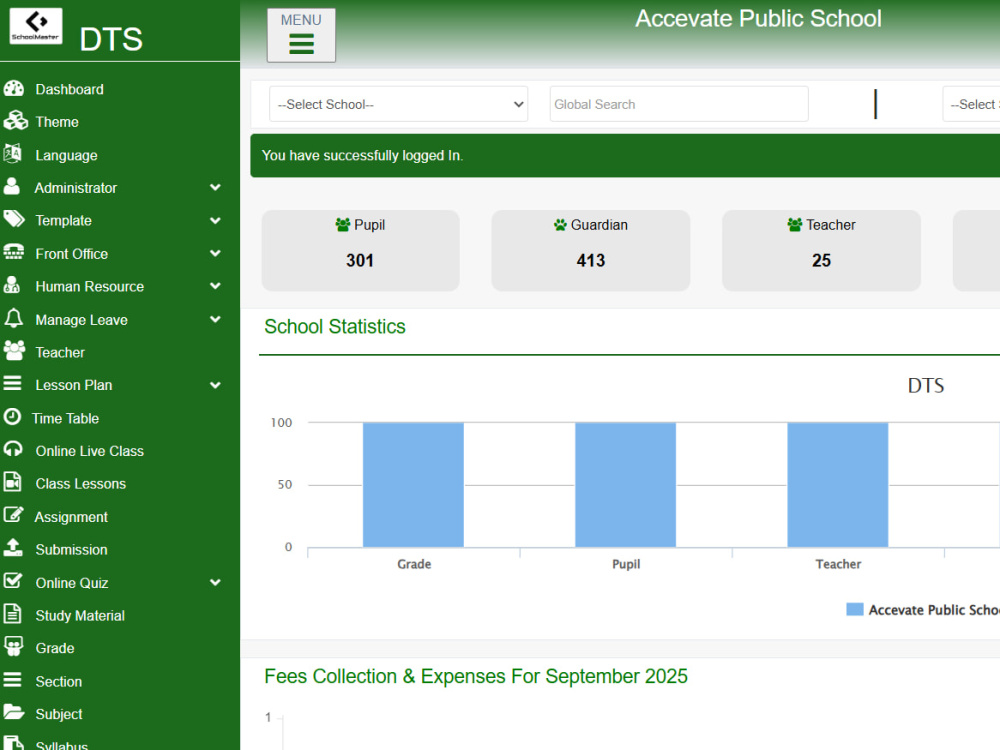Click the Grade icon in sidebar

[13, 647]
